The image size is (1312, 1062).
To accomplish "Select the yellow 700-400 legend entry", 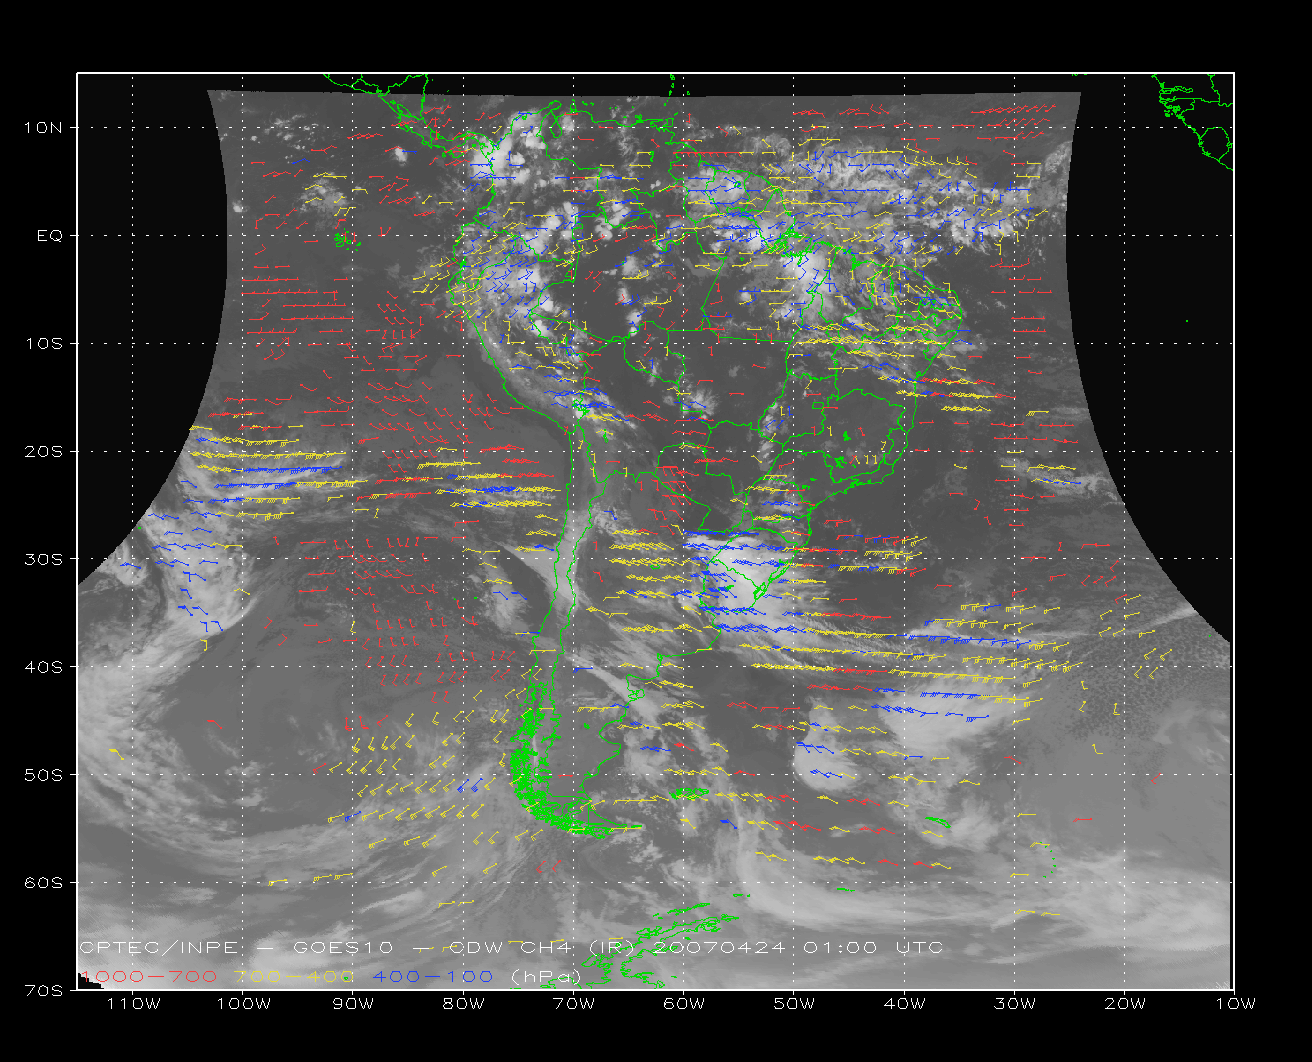I will 293,976.
